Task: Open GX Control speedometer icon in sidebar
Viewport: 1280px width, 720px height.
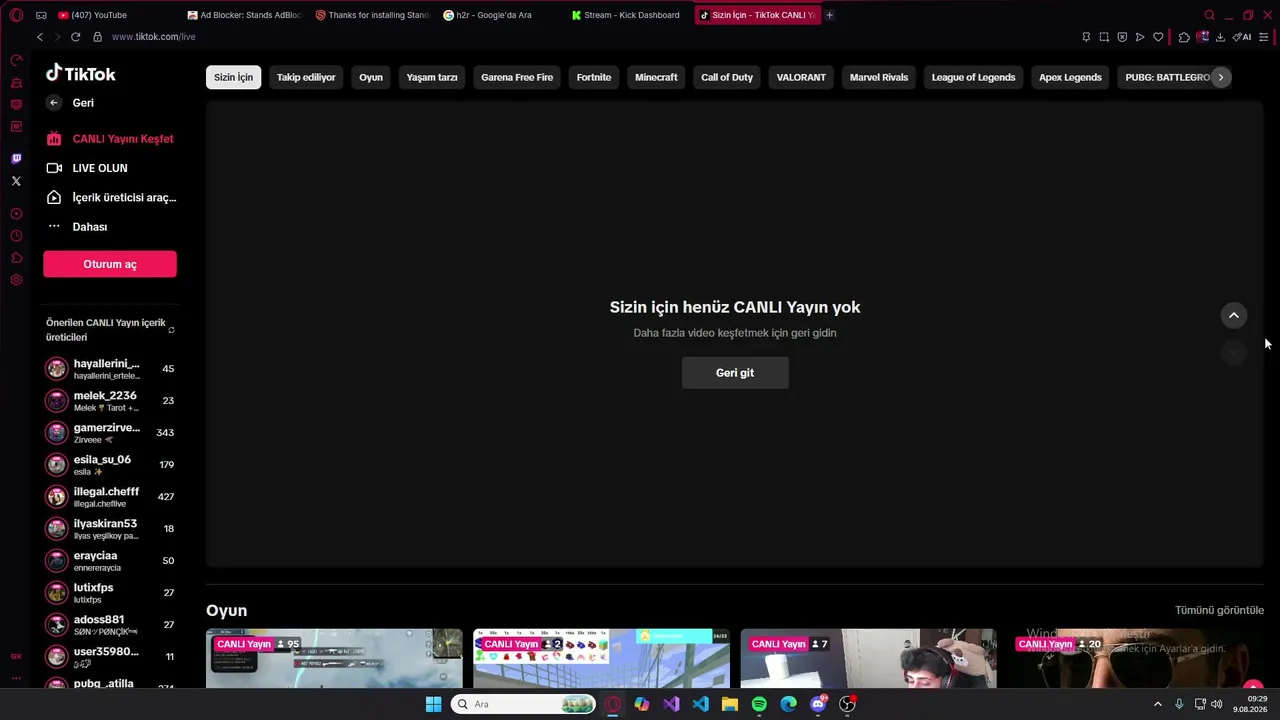Action: [x=16, y=60]
